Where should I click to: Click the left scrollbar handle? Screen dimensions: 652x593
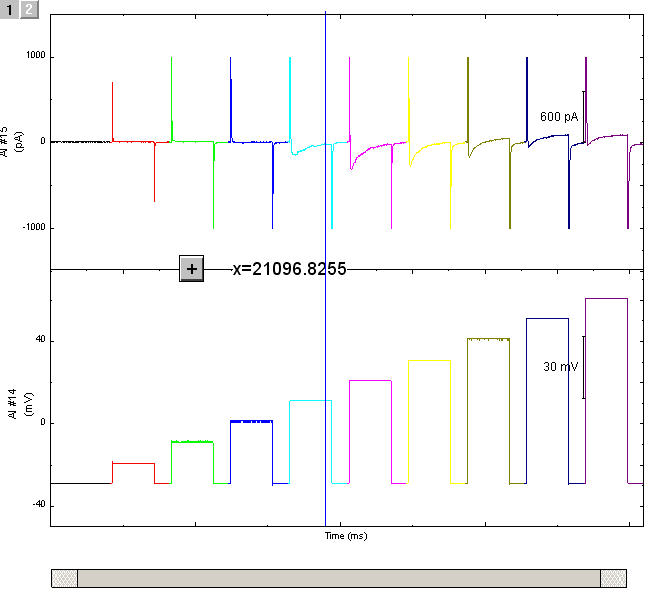pyautogui.click(x=64, y=579)
